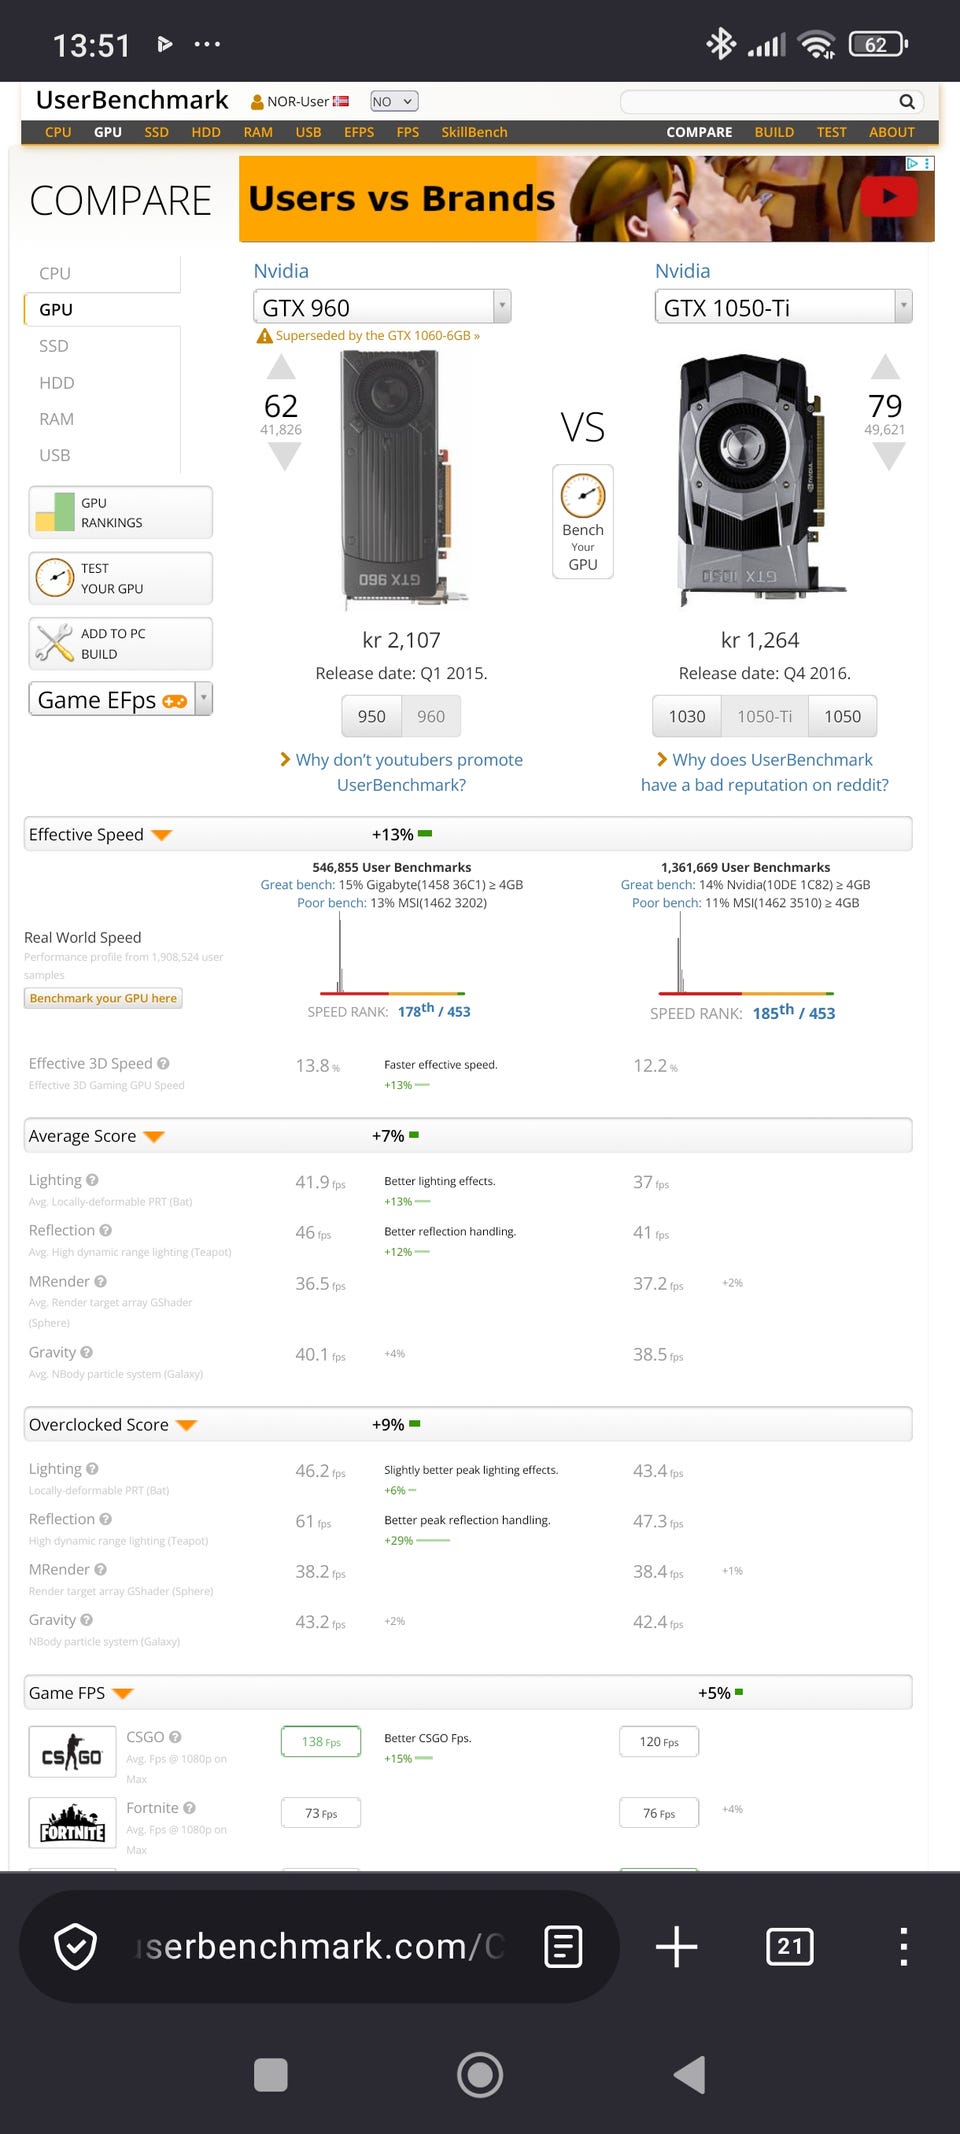Open browser reader mode icon
960x2134 pixels.
[x=563, y=1946]
